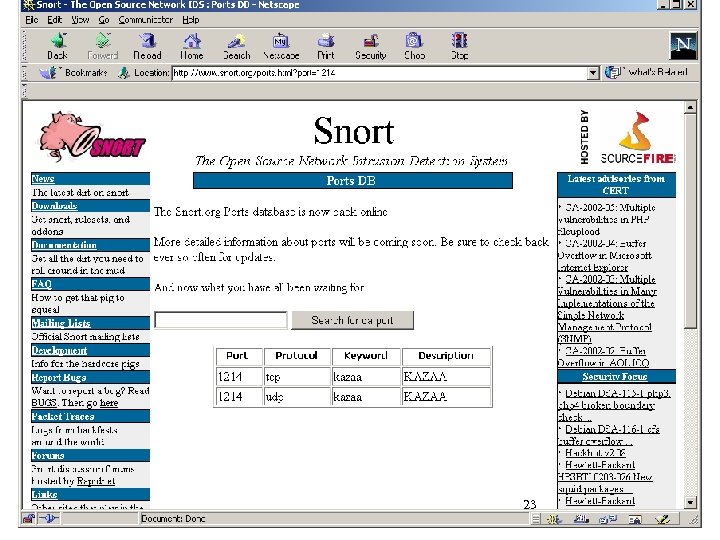
Task: Open the Downloads sidebar link
Action: (54, 206)
